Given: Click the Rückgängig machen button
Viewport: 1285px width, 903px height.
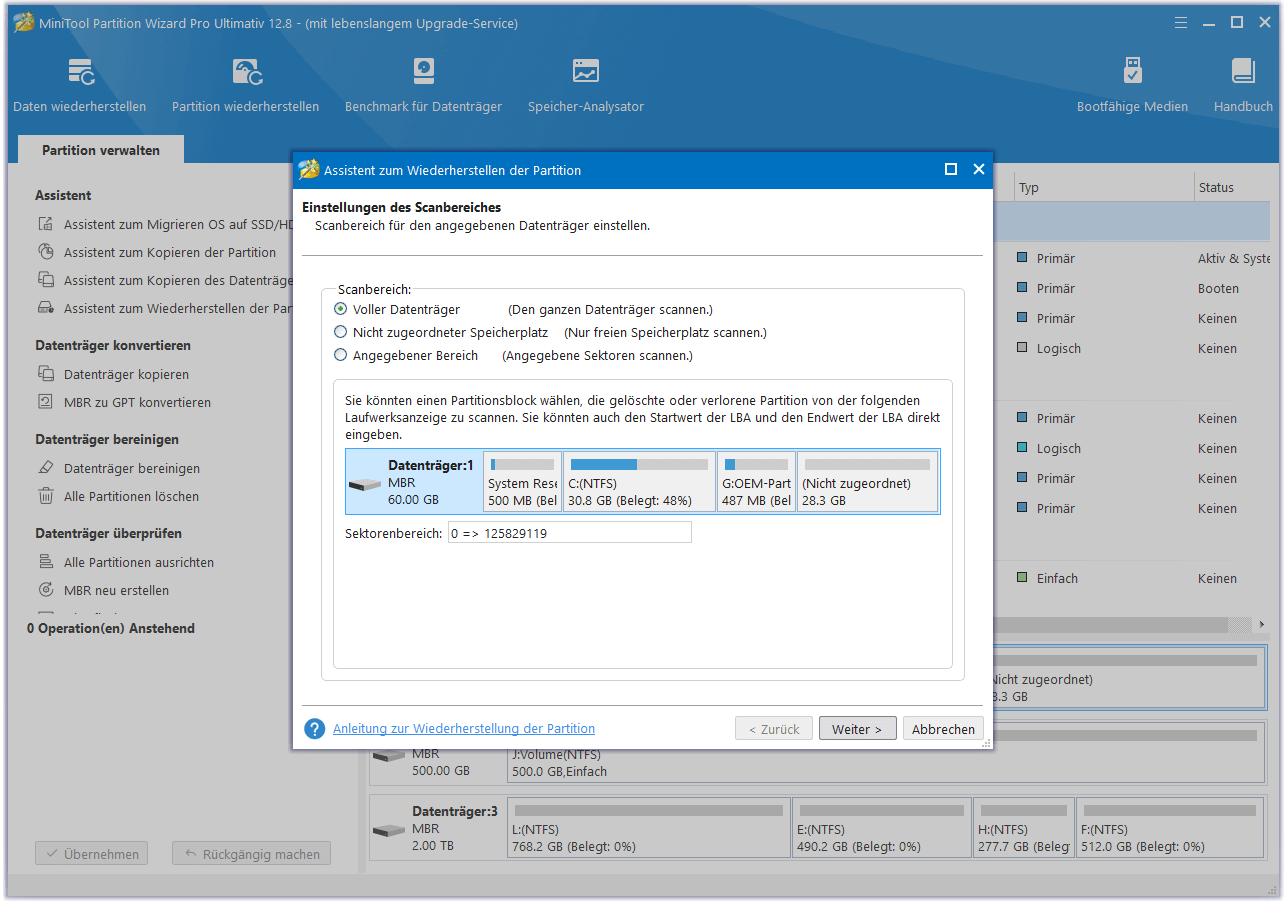Looking at the screenshot, I should click(251, 855).
